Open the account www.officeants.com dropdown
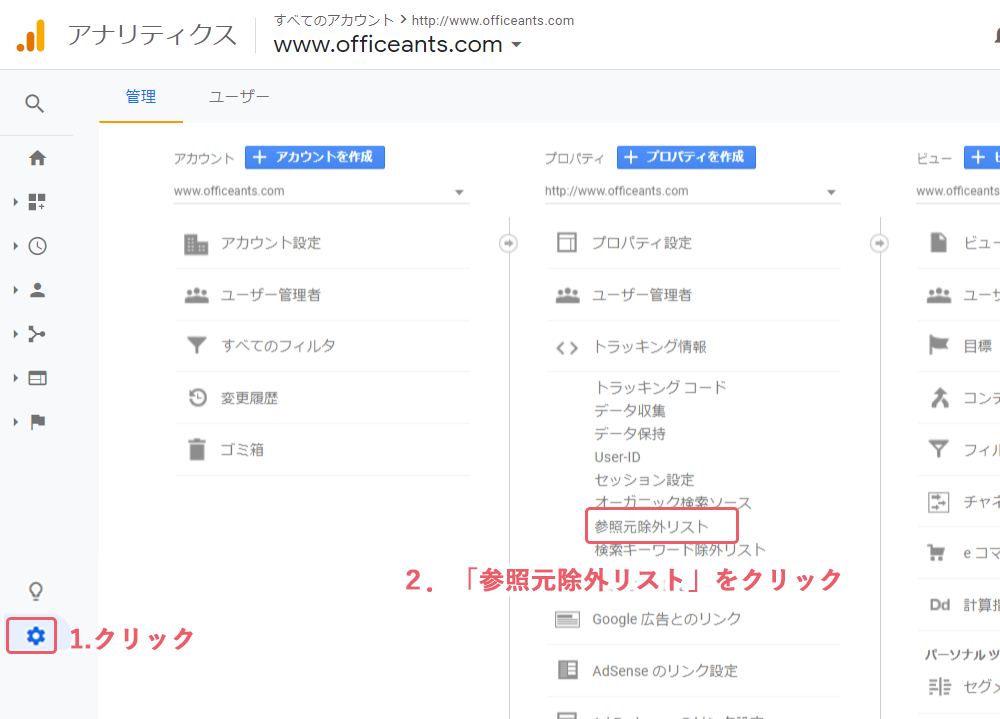The image size is (1000, 719). (x=321, y=191)
